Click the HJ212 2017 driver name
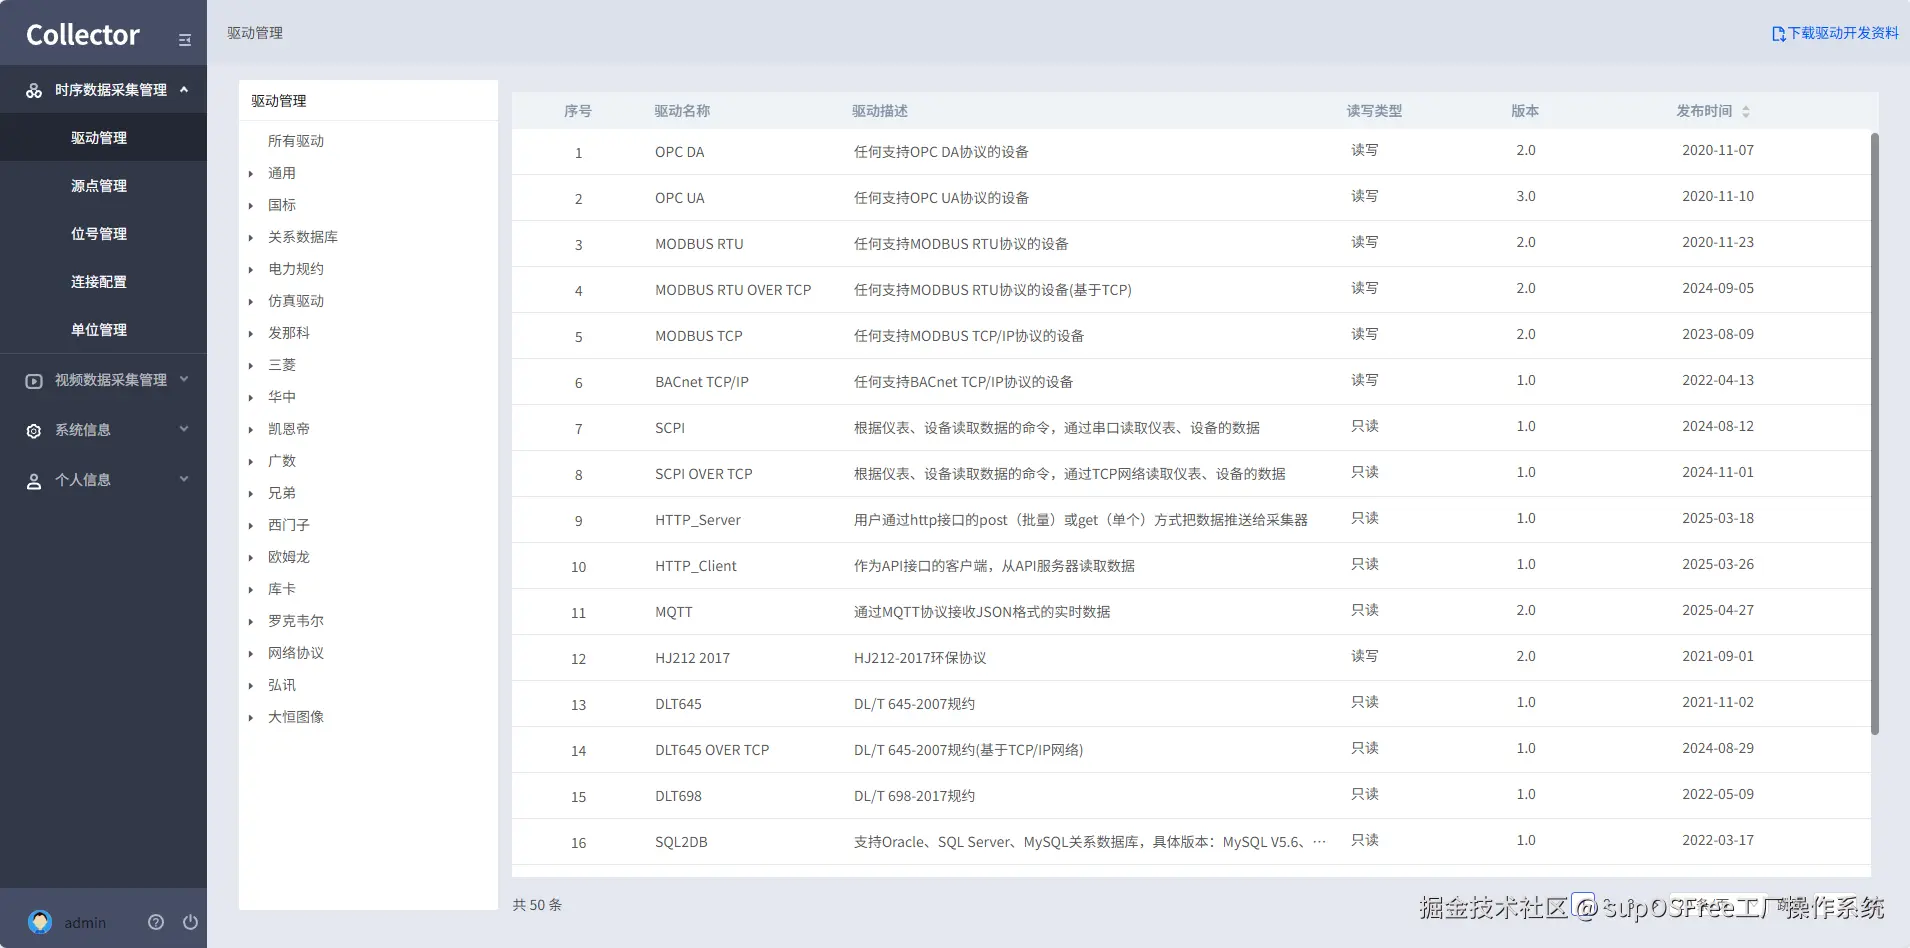Image resolution: width=1910 pixels, height=948 pixels. pos(693,658)
